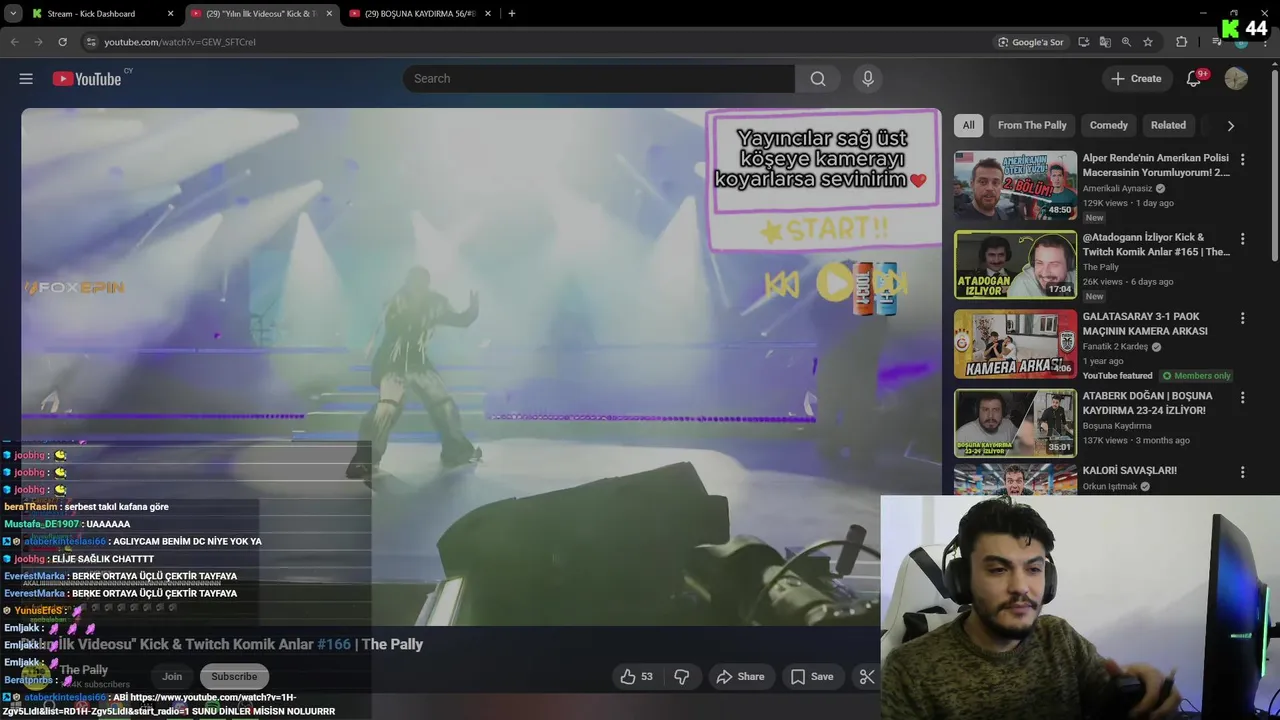Expand more filter chips with right chevron
The image size is (1280, 720).
(x=1230, y=126)
